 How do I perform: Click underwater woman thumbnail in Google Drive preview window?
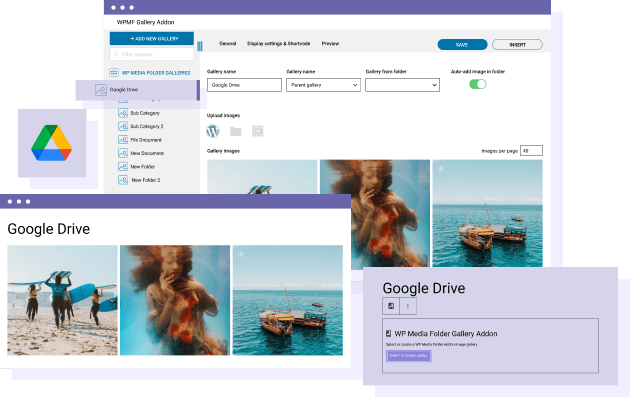(x=175, y=300)
